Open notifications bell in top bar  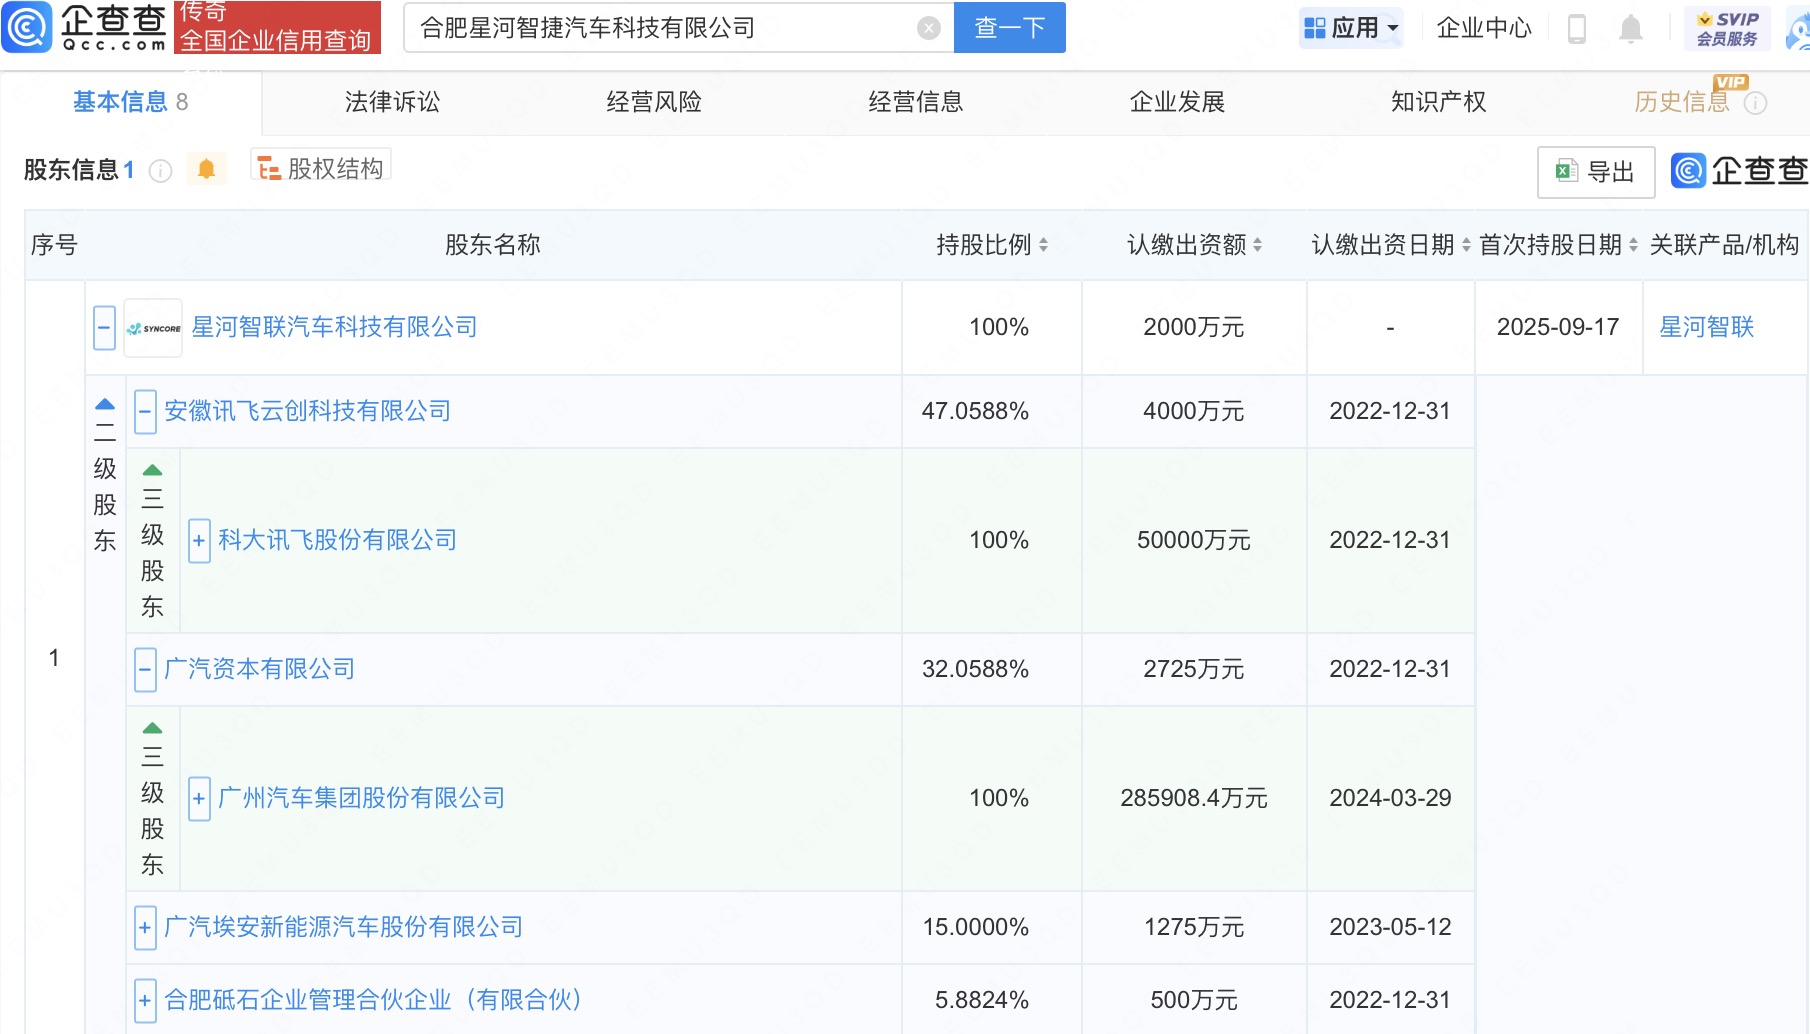tap(1630, 29)
